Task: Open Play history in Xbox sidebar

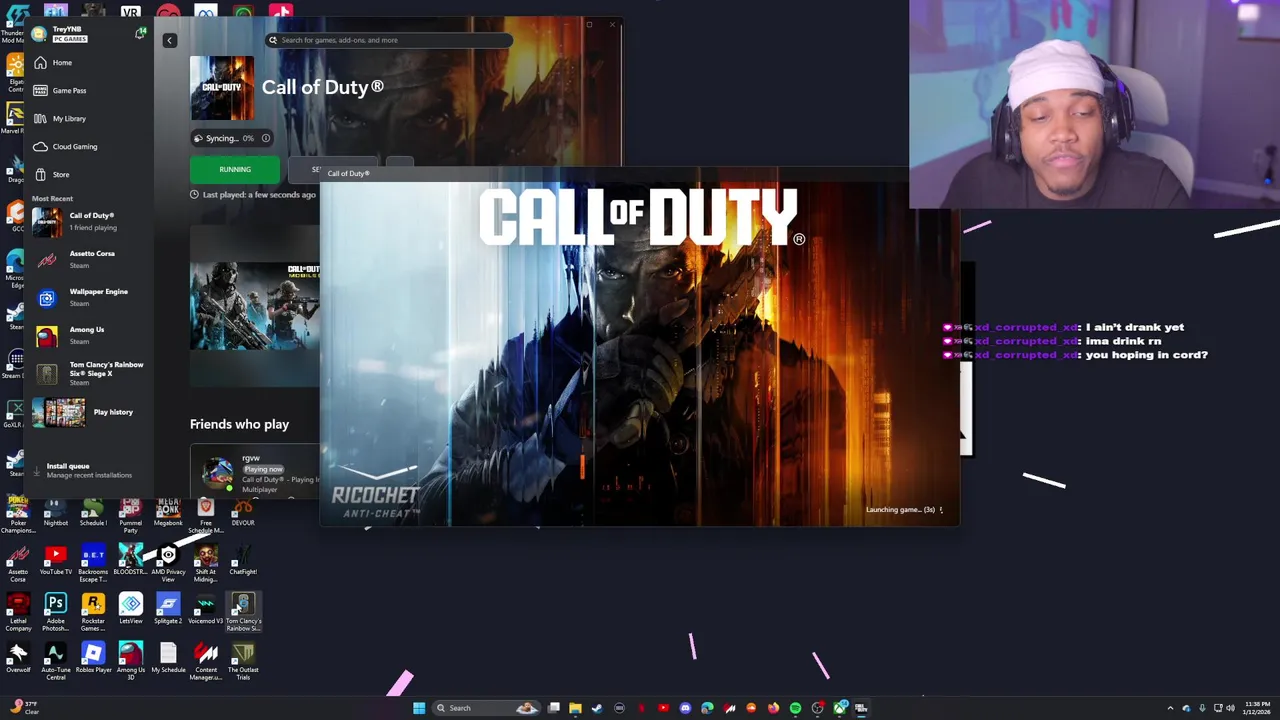Action: [90, 412]
